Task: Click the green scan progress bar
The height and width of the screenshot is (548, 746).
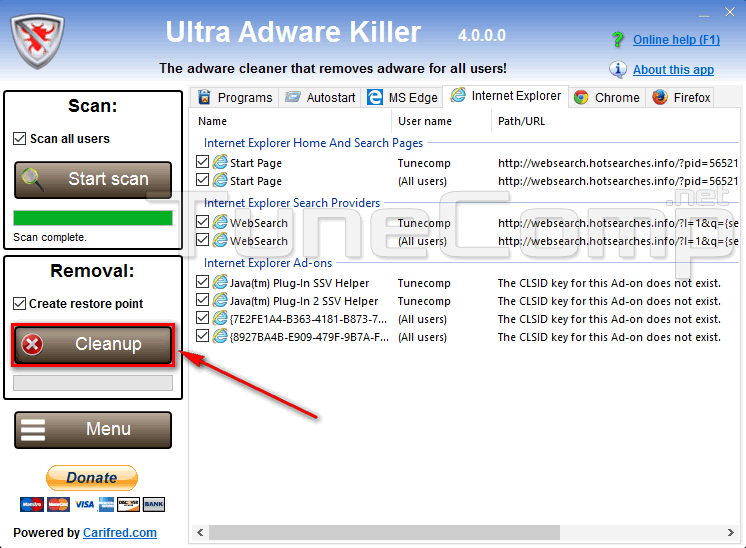Action: coord(93,218)
